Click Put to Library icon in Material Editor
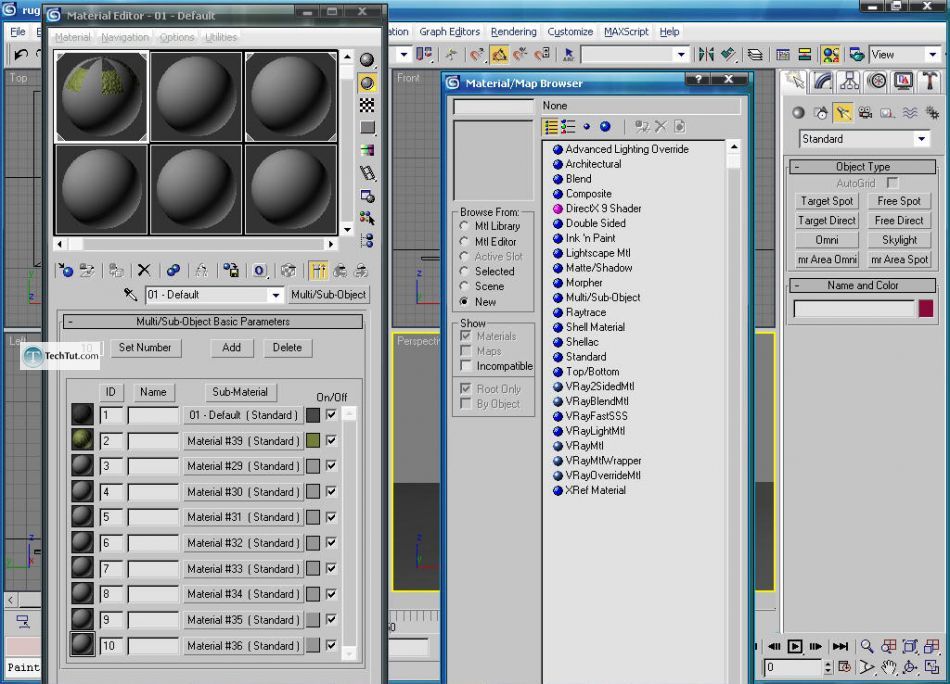Image resolution: width=950 pixels, height=684 pixels. pos(231,270)
